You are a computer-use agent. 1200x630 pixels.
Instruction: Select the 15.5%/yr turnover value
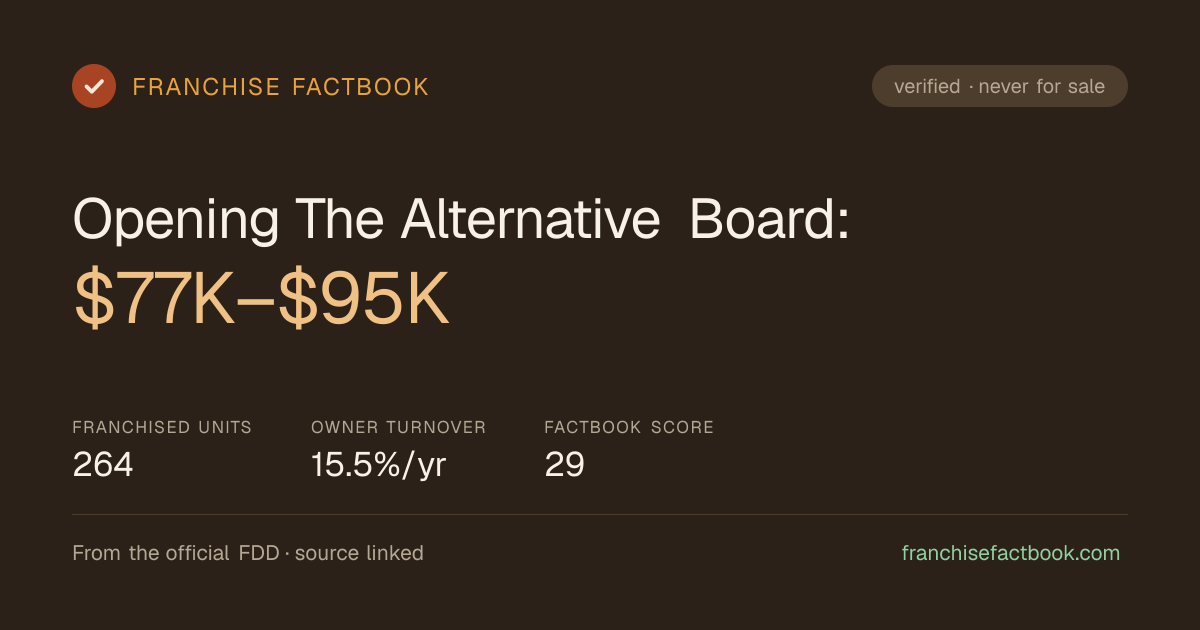pyautogui.click(x=378, y=465)
